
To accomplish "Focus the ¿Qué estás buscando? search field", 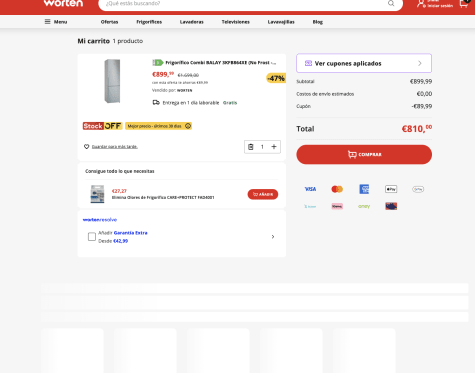I will 245,4.
